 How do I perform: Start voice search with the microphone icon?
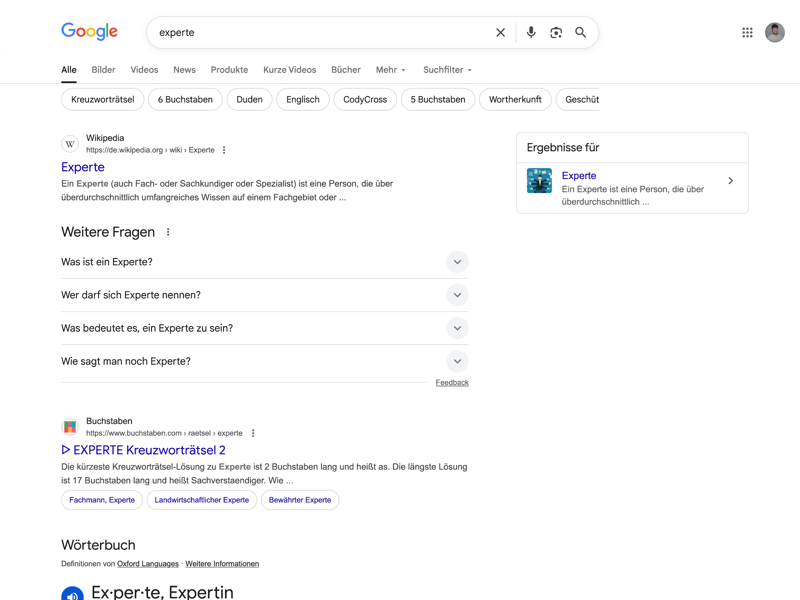click(531, 33)
